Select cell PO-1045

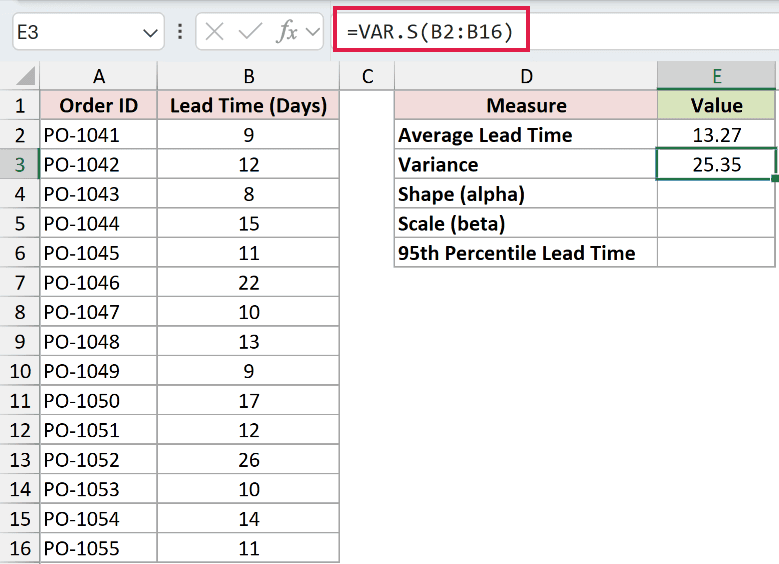point(98,253)
